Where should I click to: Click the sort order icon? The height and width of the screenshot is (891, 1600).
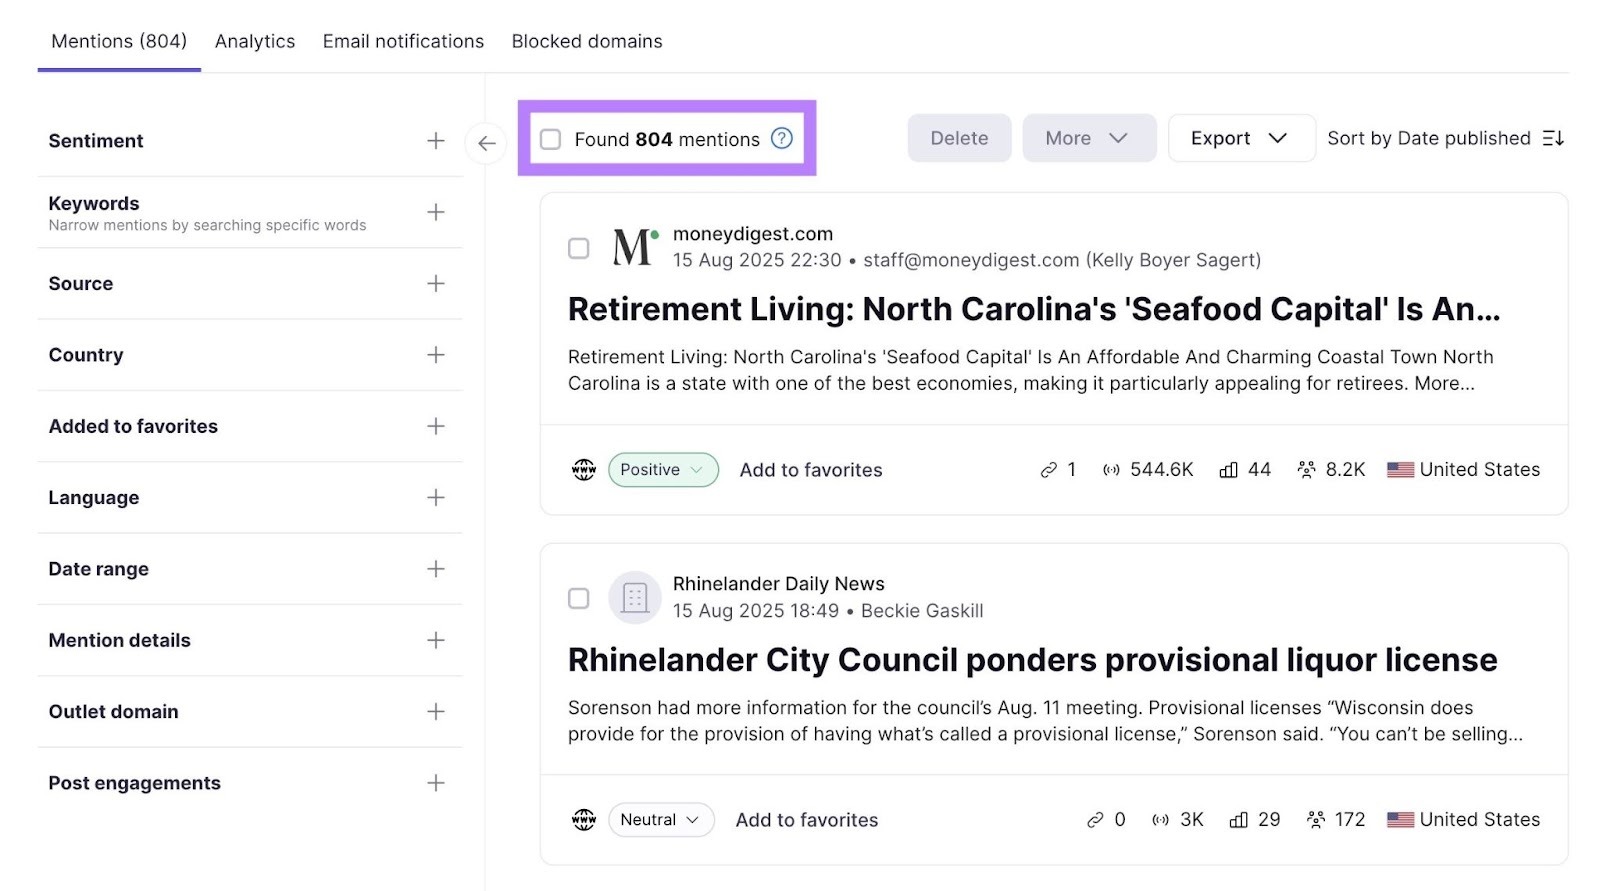tap(1553, 139)
